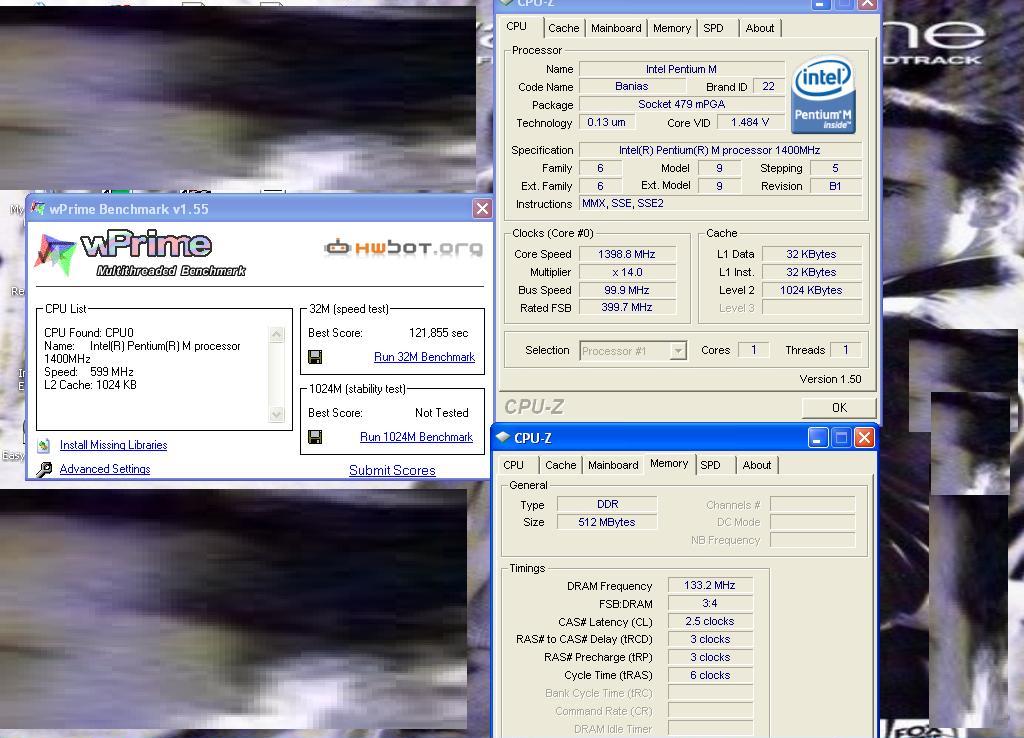The width and height of the screenshot is (1024, 738).
Task: Click the Revision value B1
Action: pos(835,186)
